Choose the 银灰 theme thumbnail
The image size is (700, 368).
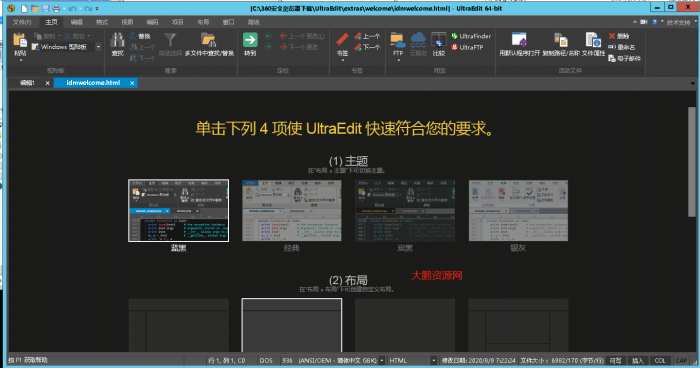pos(518,210)
